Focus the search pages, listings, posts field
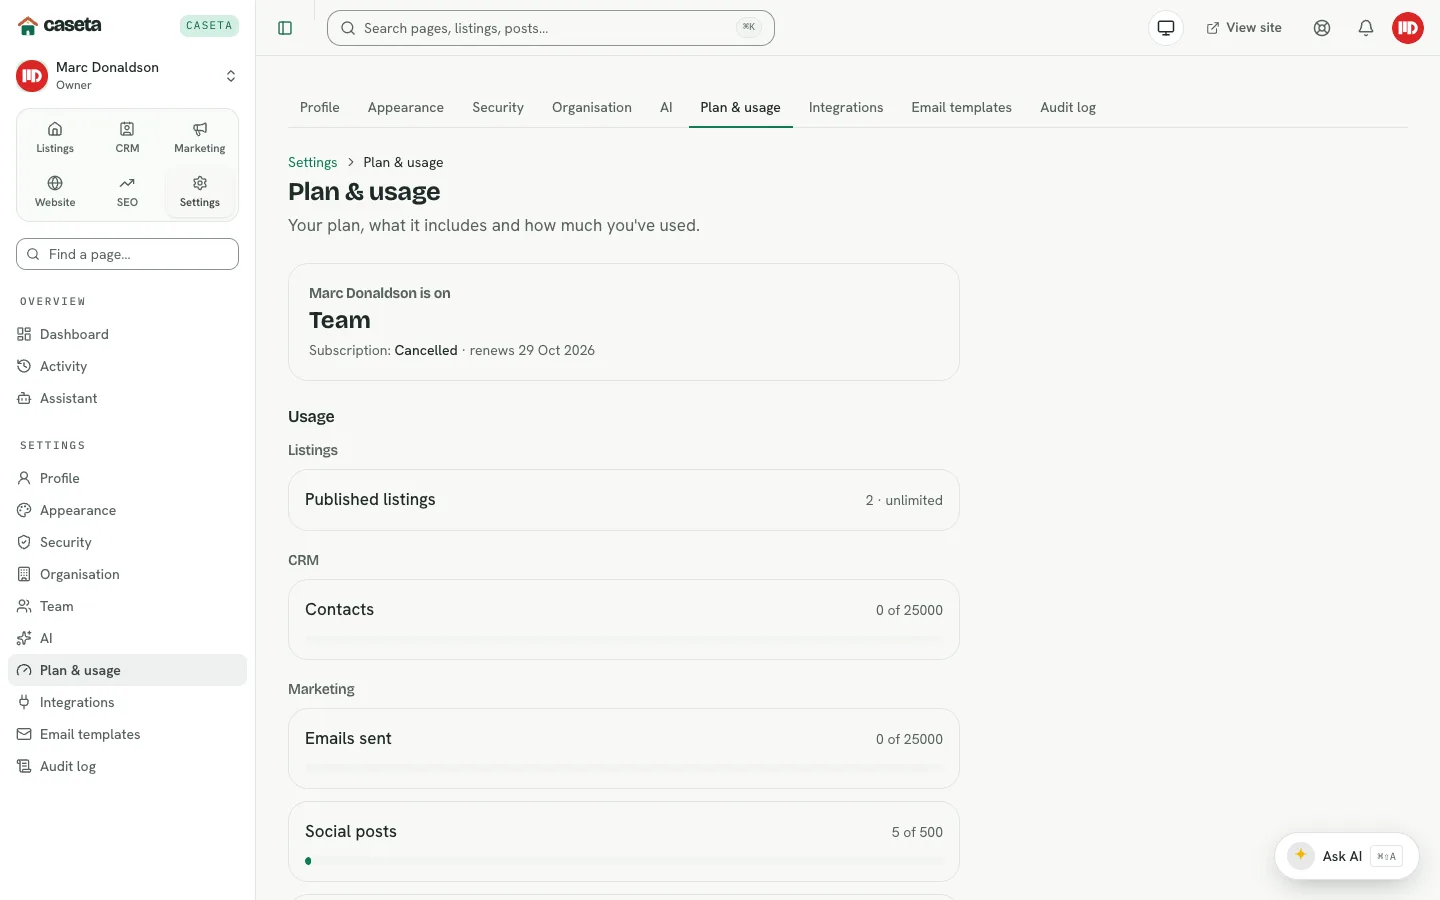This screenshot has width=1440, height=900. pyautogui.click(x=551, y=28)
